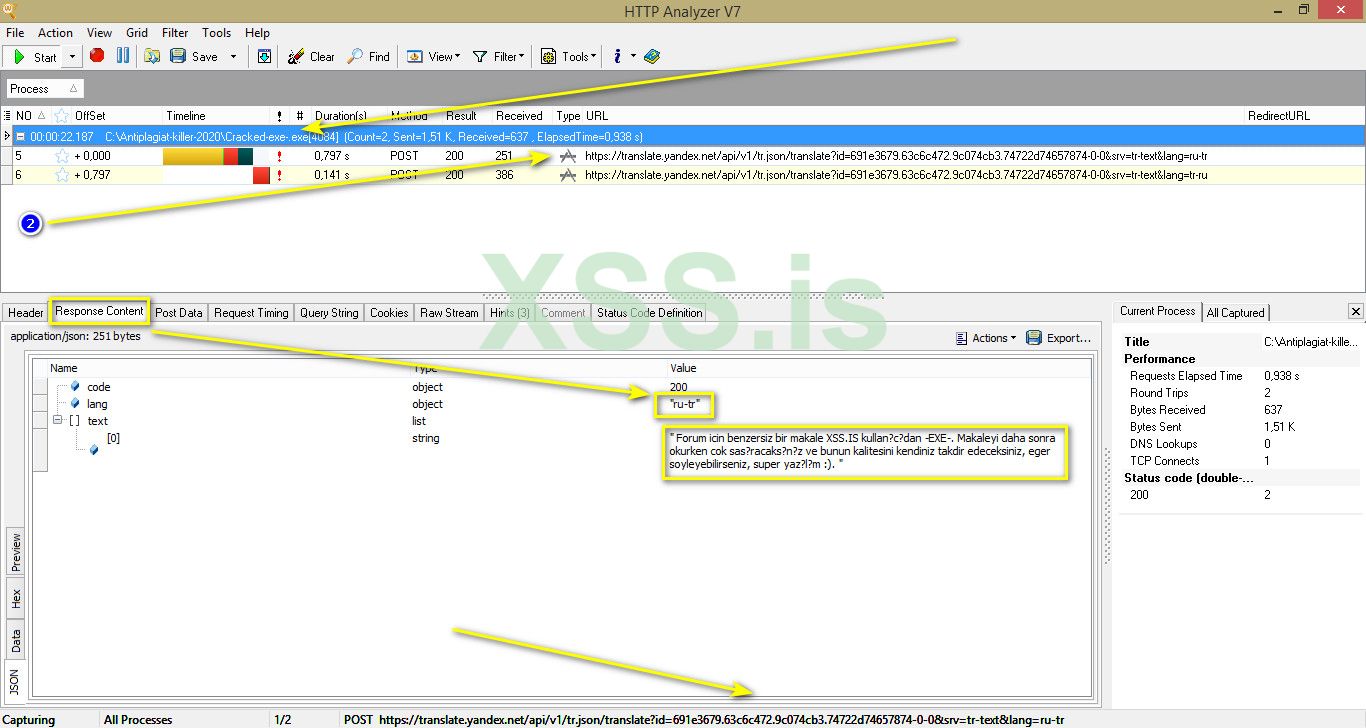Switch to the Request Timing tab
The height and width of the screenshot is (728, 1366).
(x=251, y=313)
